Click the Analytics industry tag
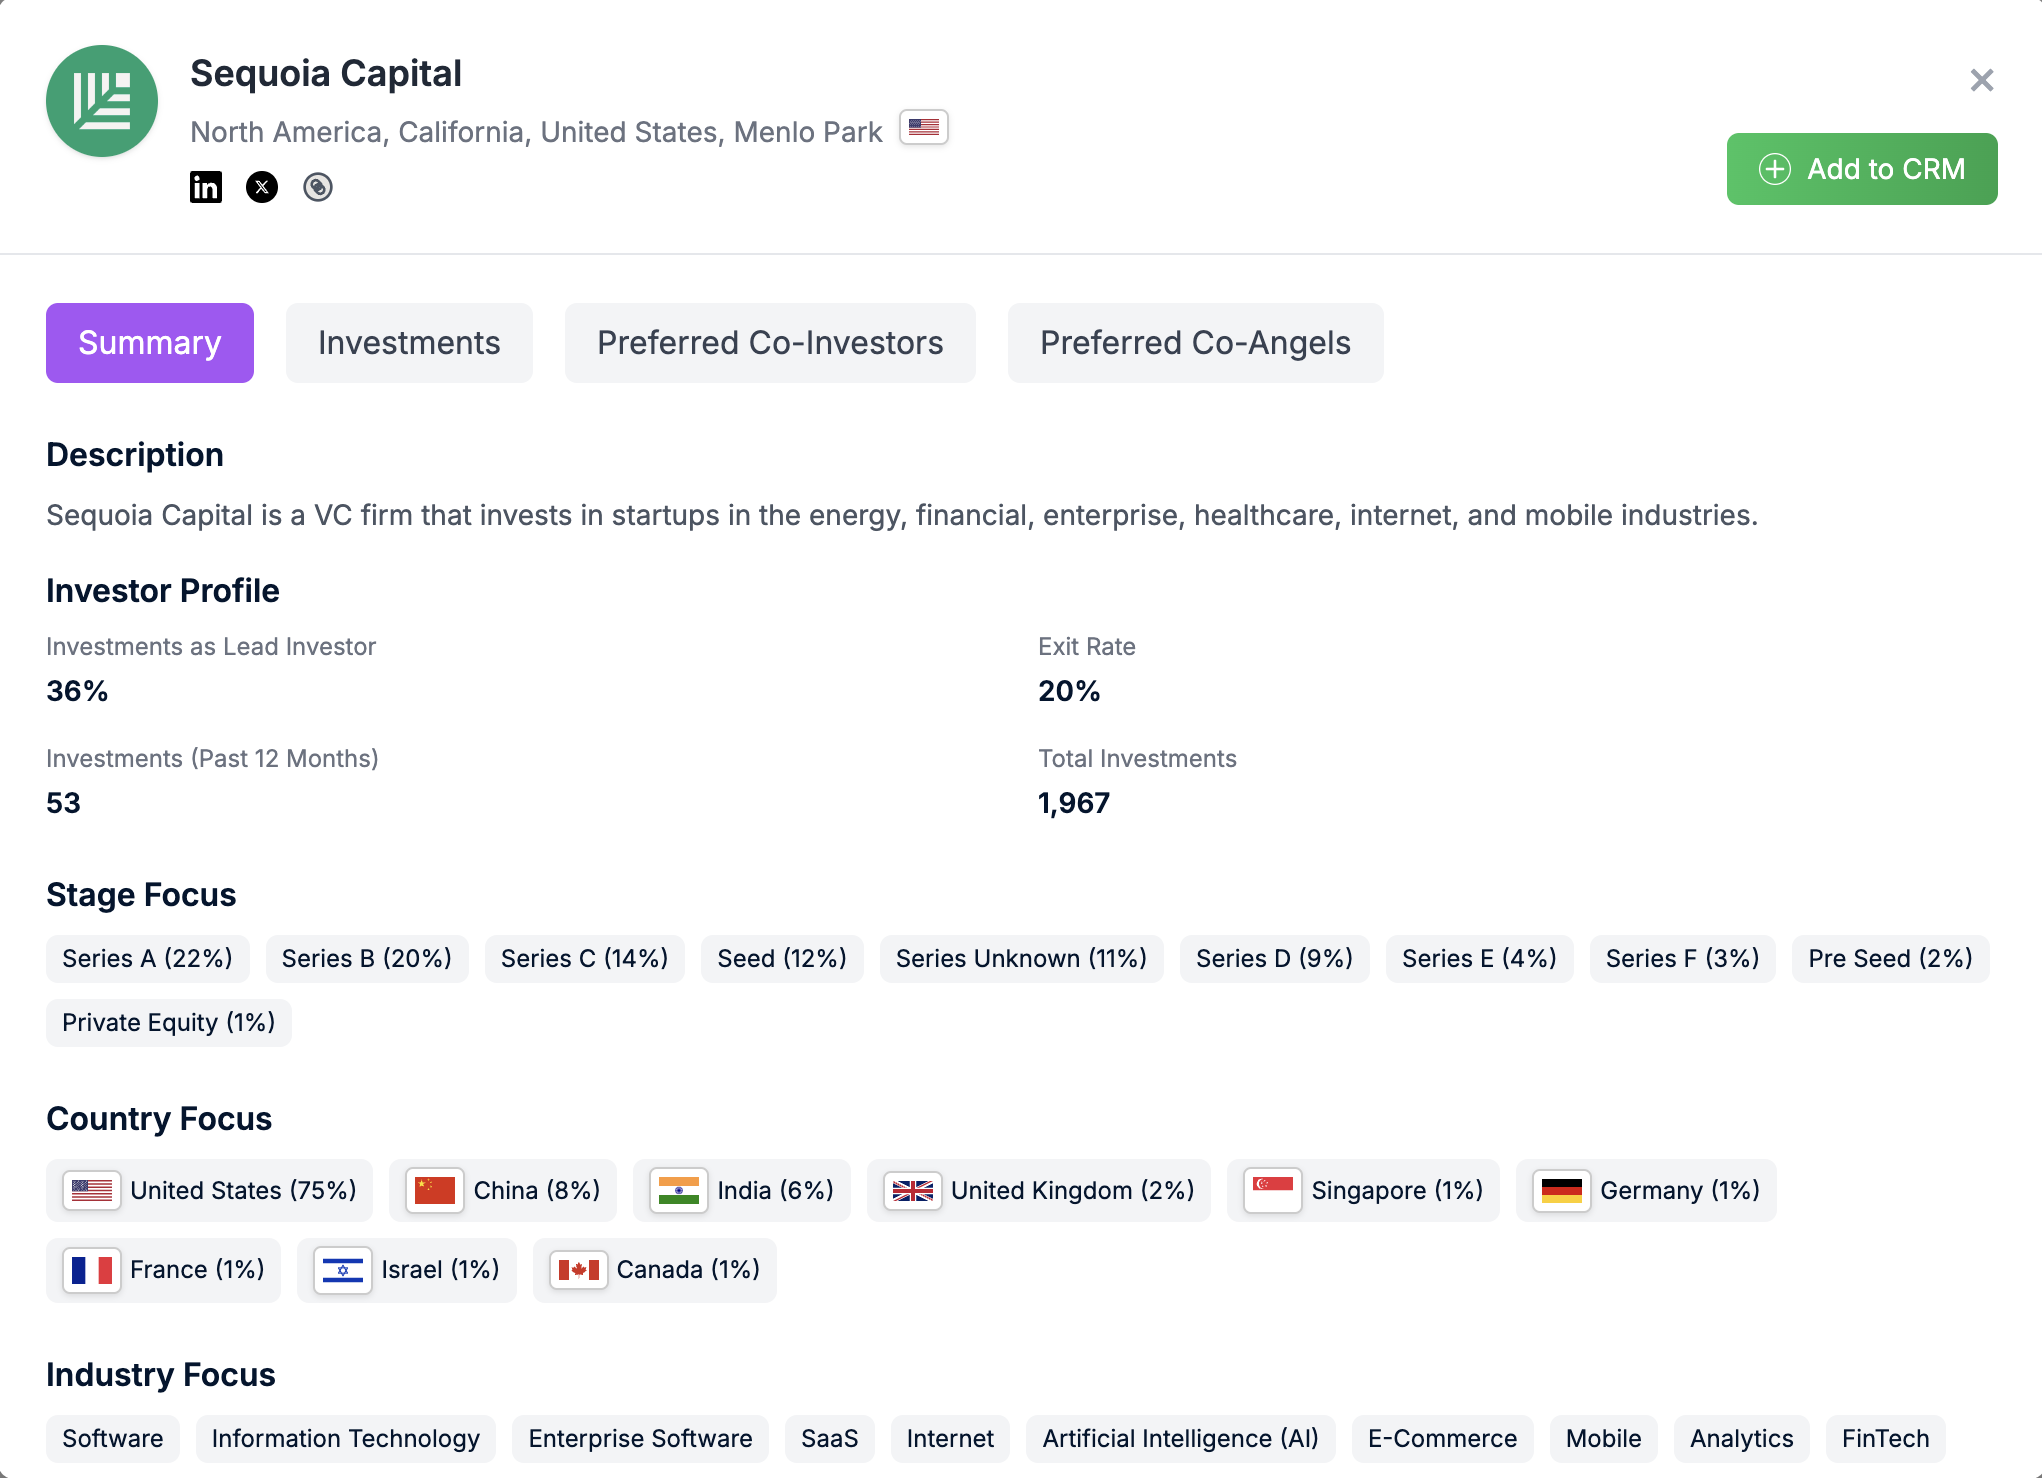Screen dimensions: 2042x1478 point(1742,1439)
